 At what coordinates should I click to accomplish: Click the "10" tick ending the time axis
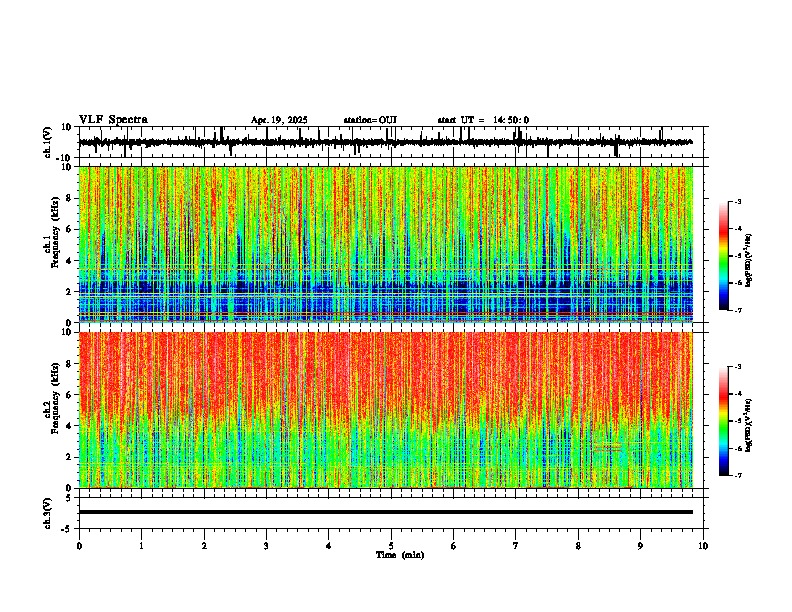(703, 546)
